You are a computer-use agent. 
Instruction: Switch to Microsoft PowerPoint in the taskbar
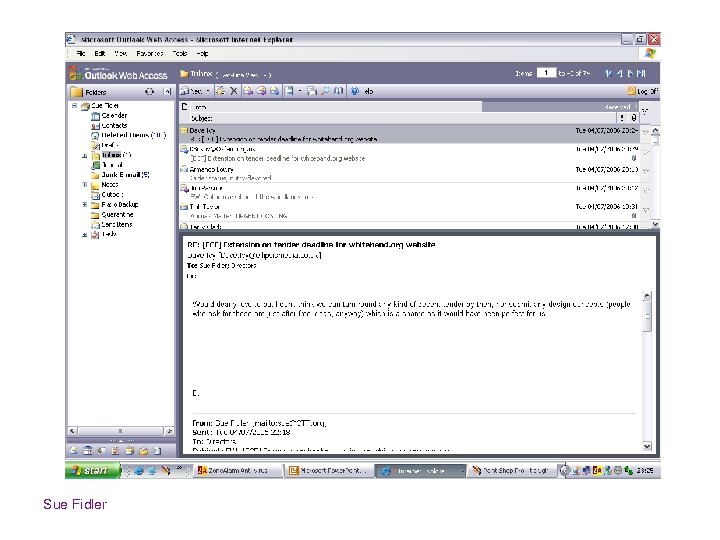tap(328, 470)
